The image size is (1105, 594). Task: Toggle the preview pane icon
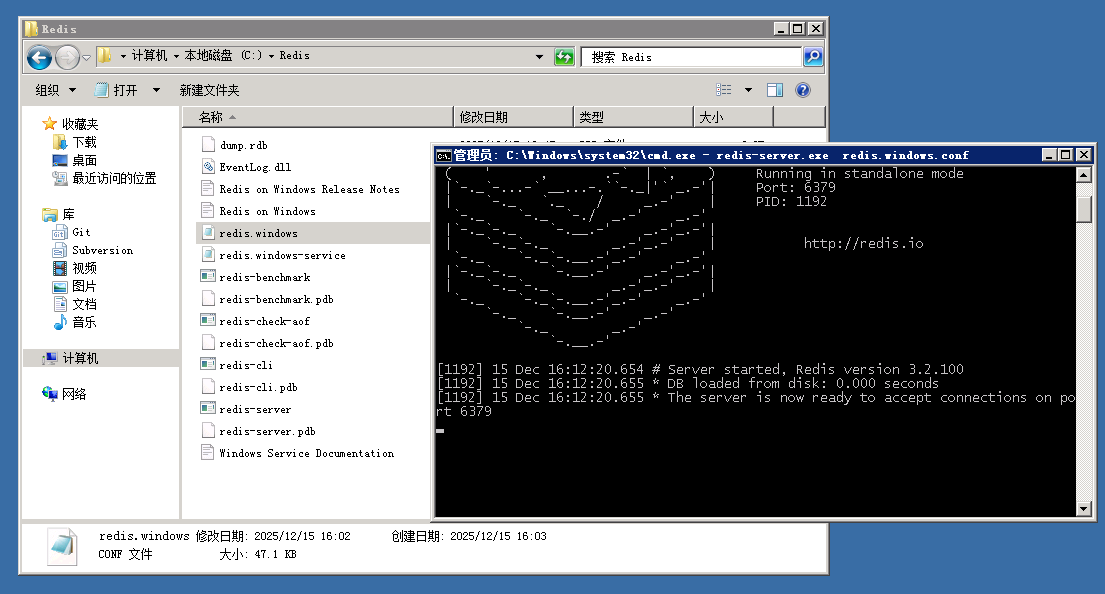[x=774, y=90]
